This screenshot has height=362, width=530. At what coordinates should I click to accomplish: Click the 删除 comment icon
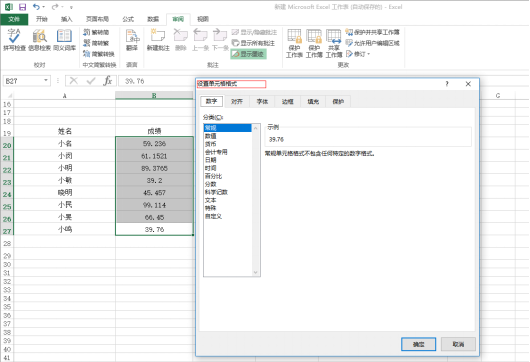pos(181,40)
